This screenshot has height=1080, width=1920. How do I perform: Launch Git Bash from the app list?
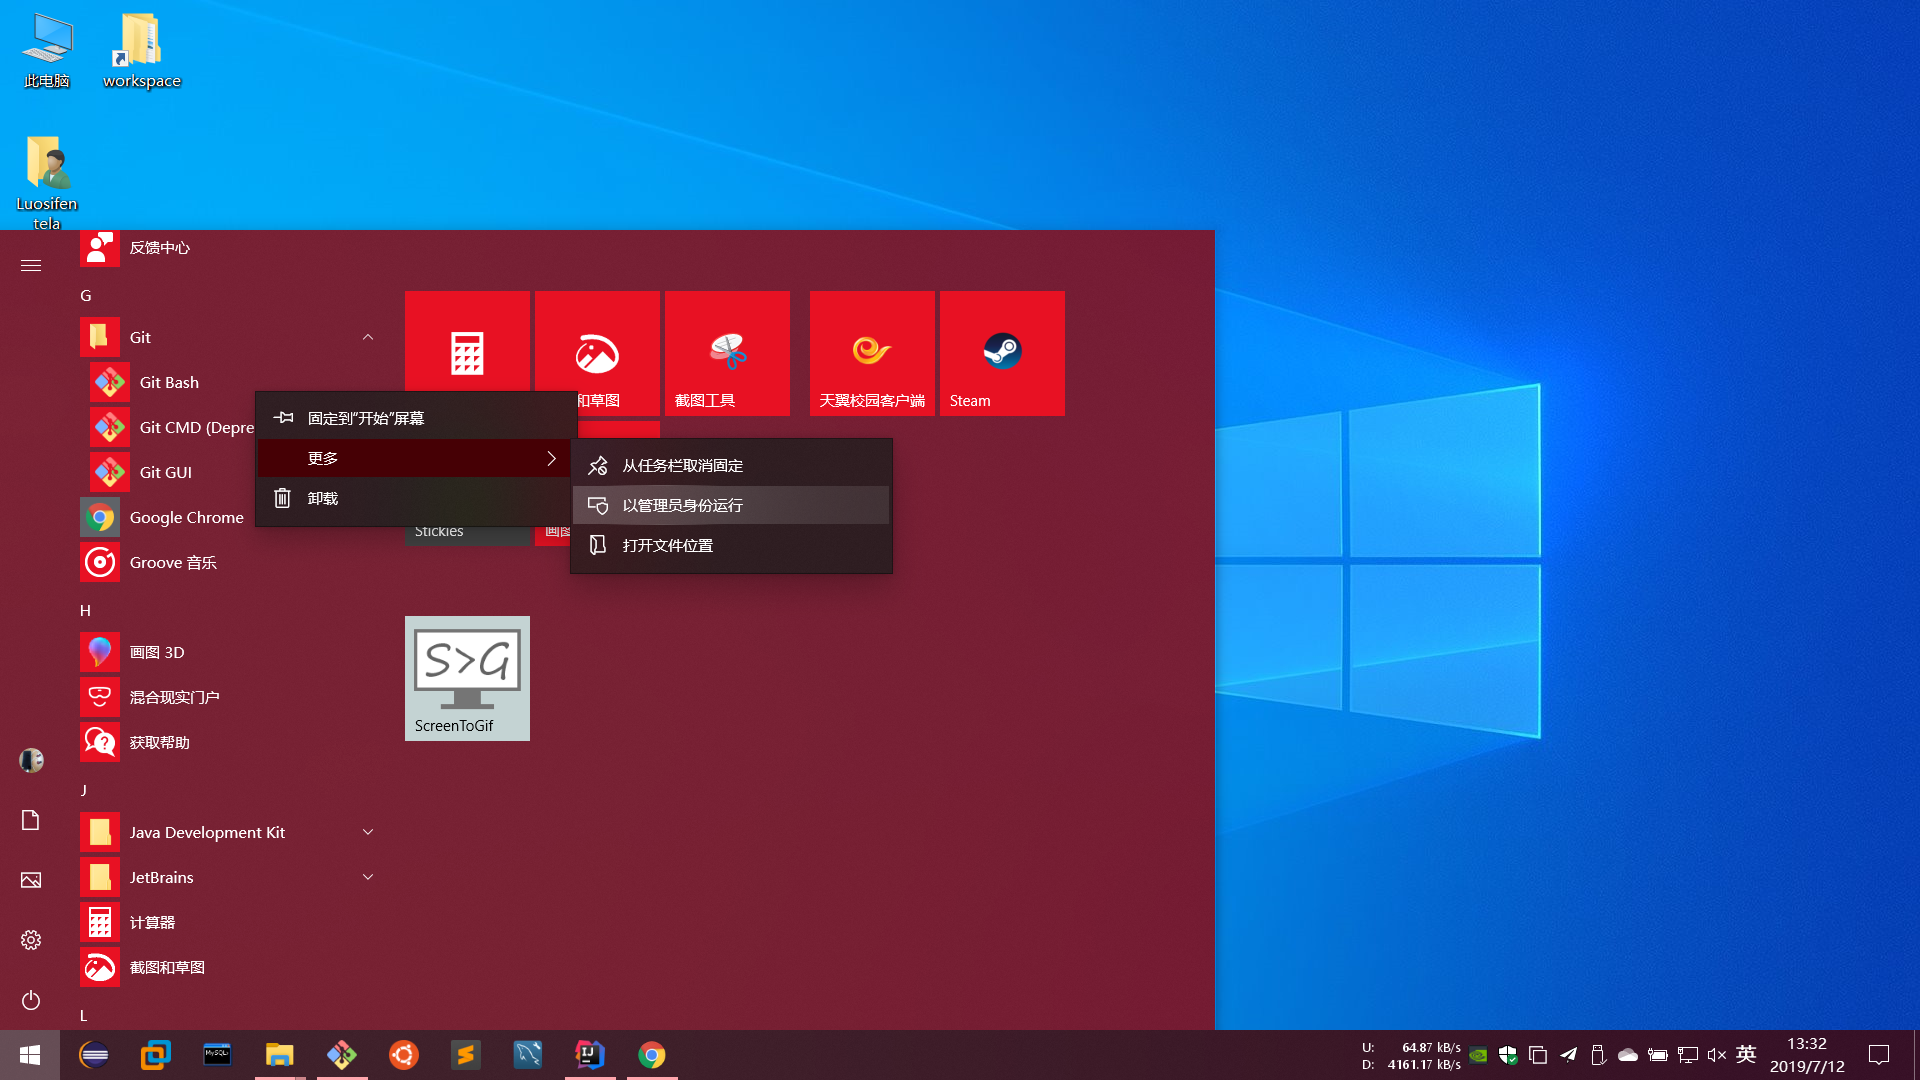169,382
